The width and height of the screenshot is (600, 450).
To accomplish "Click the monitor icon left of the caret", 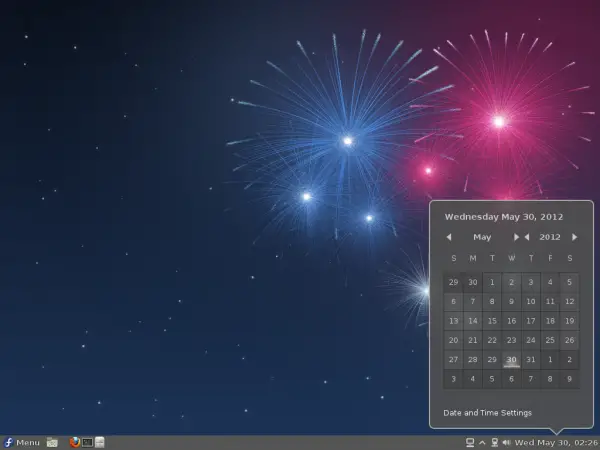I will (470, 443).
